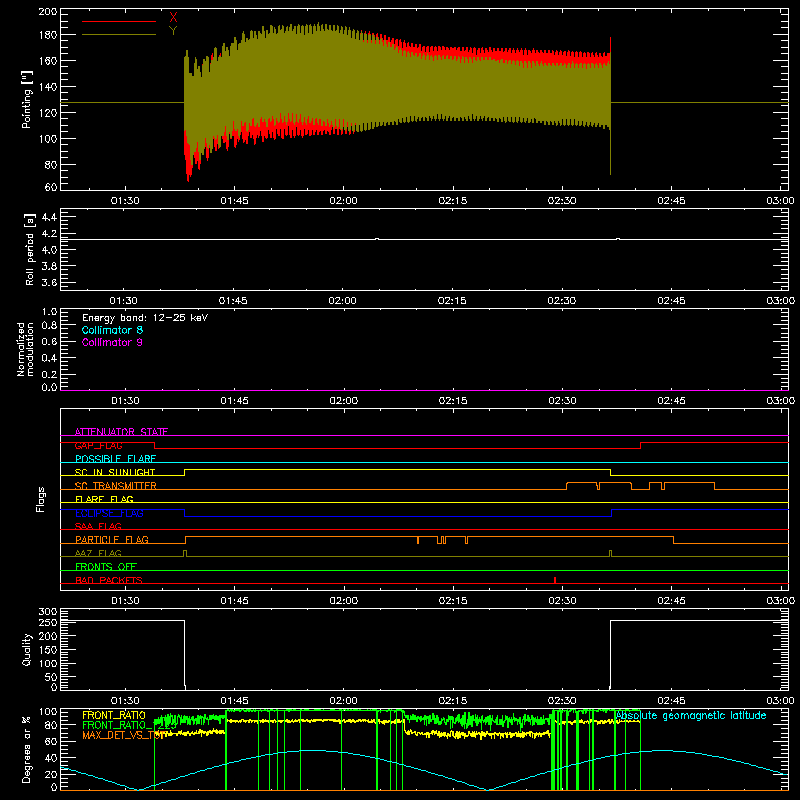
Task: Click the 4.4 tick label on Roll period axis
Action: [49, 217]
